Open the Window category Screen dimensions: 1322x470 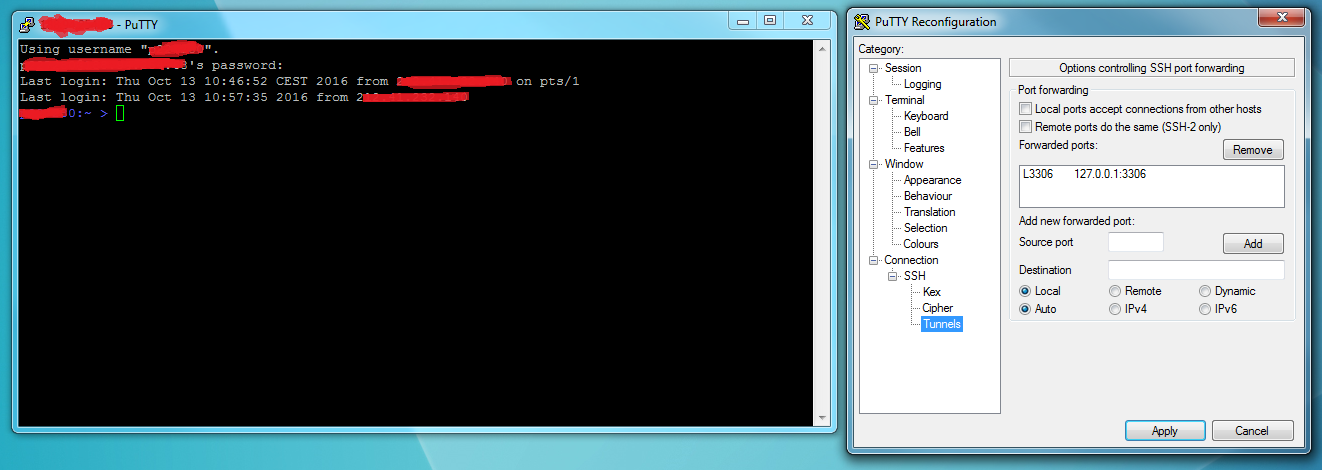pyautogui.click(x=903, y=164)
